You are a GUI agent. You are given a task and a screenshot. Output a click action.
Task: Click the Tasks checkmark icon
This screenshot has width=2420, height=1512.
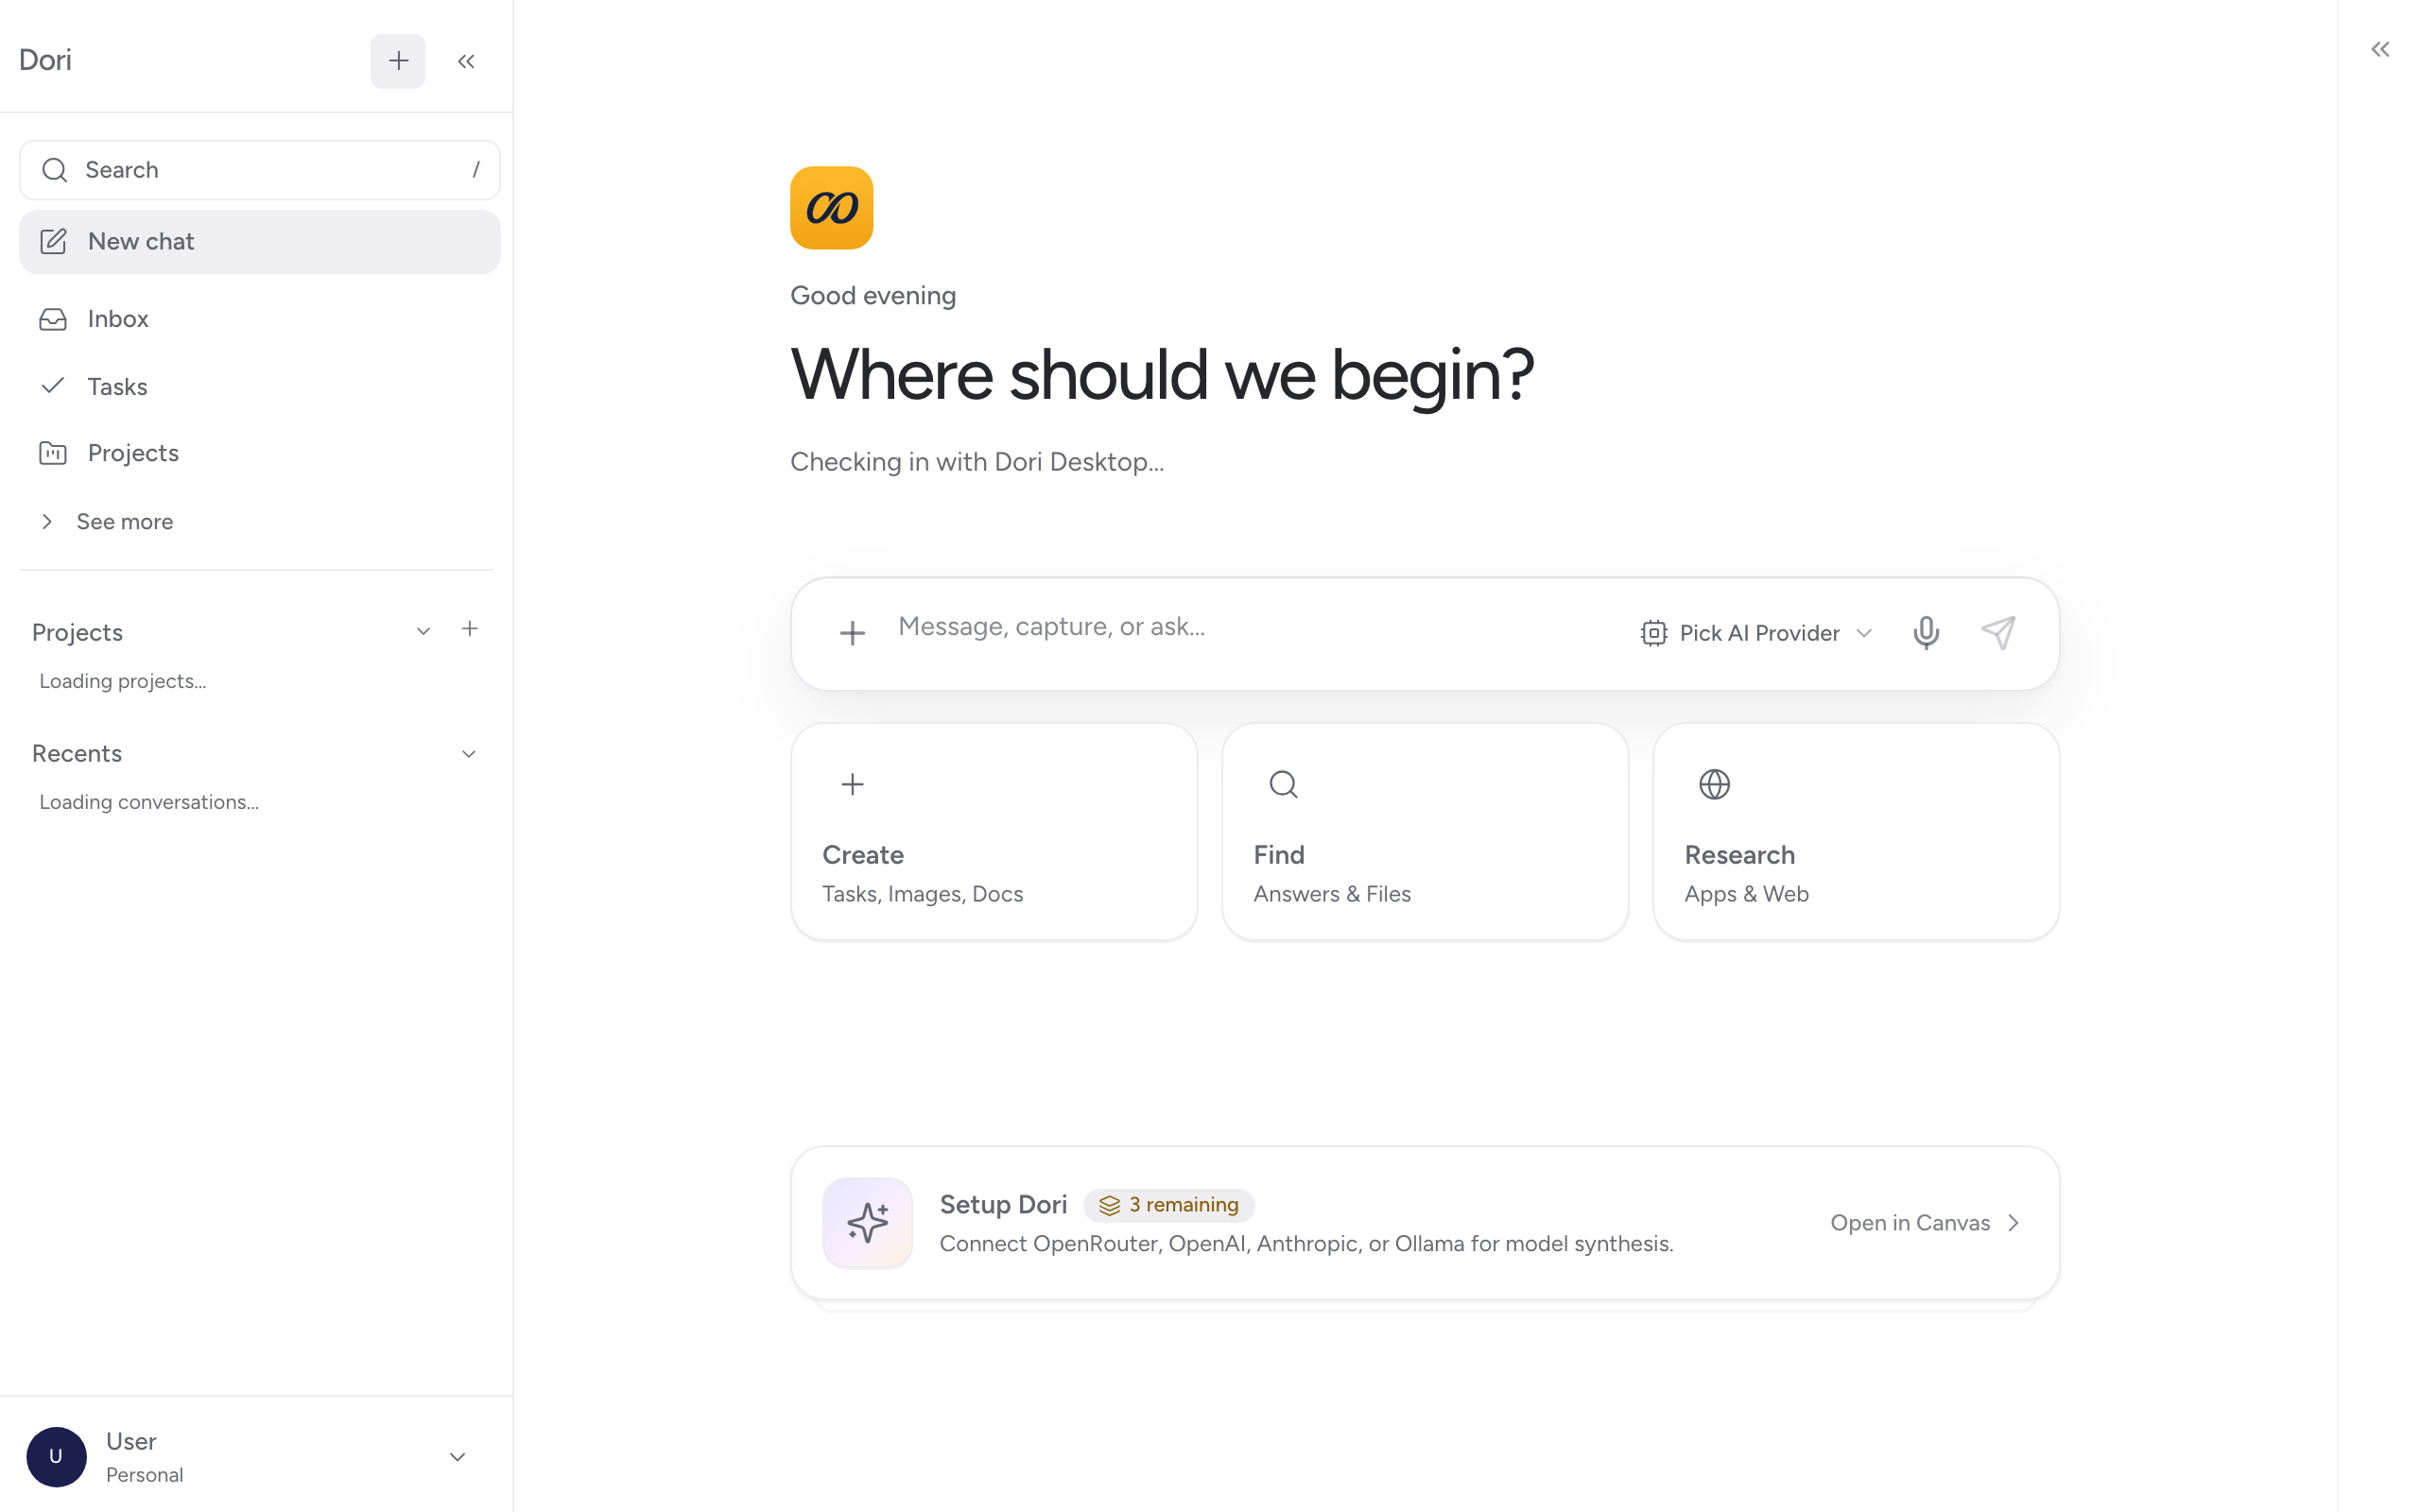tap(53, 386)
